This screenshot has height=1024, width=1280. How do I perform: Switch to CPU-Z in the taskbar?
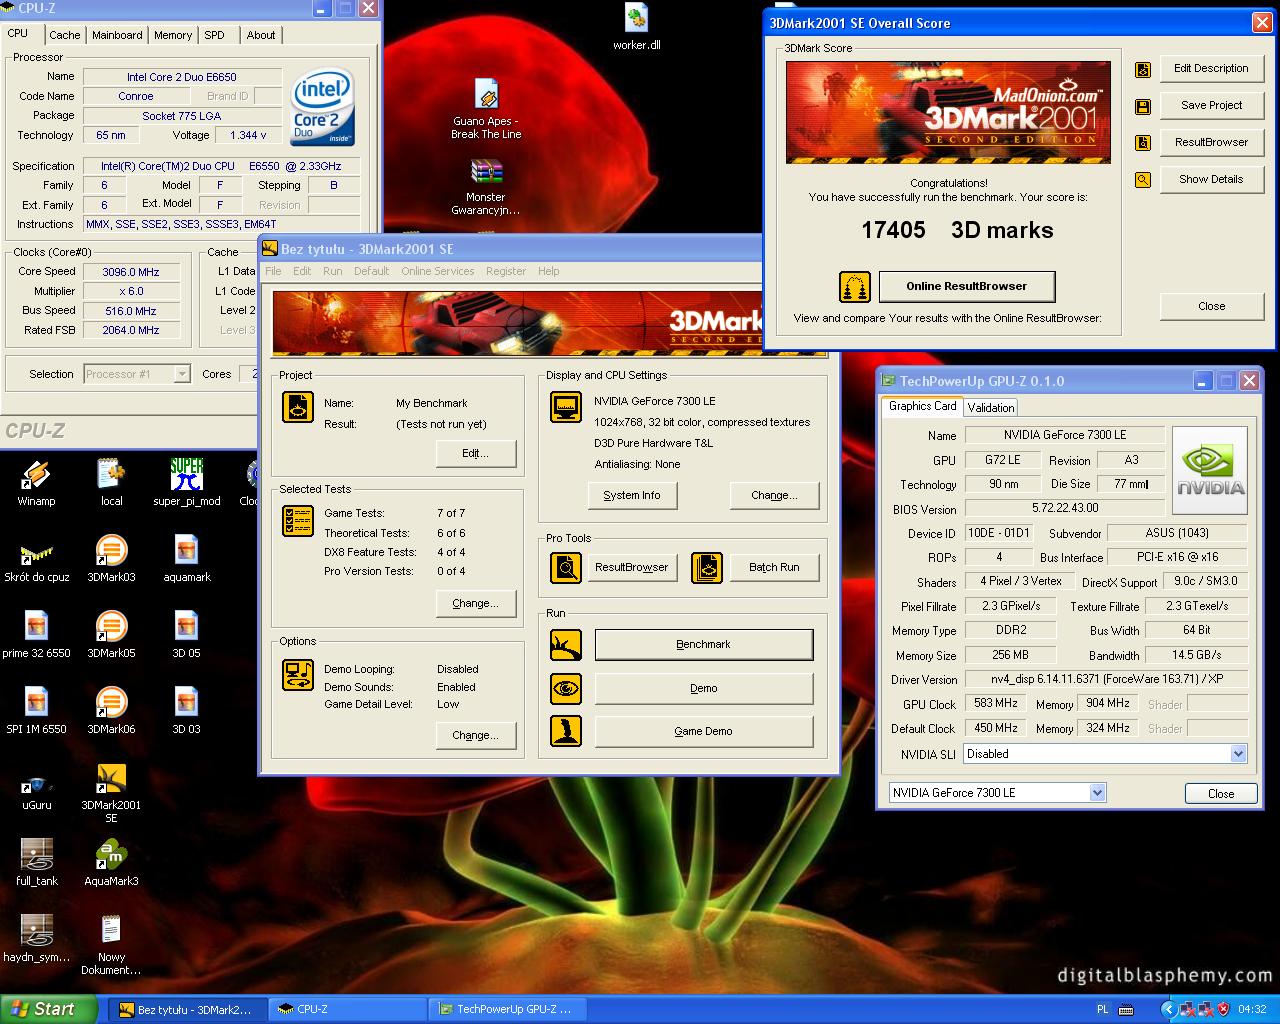click(x=347, y=1009)
